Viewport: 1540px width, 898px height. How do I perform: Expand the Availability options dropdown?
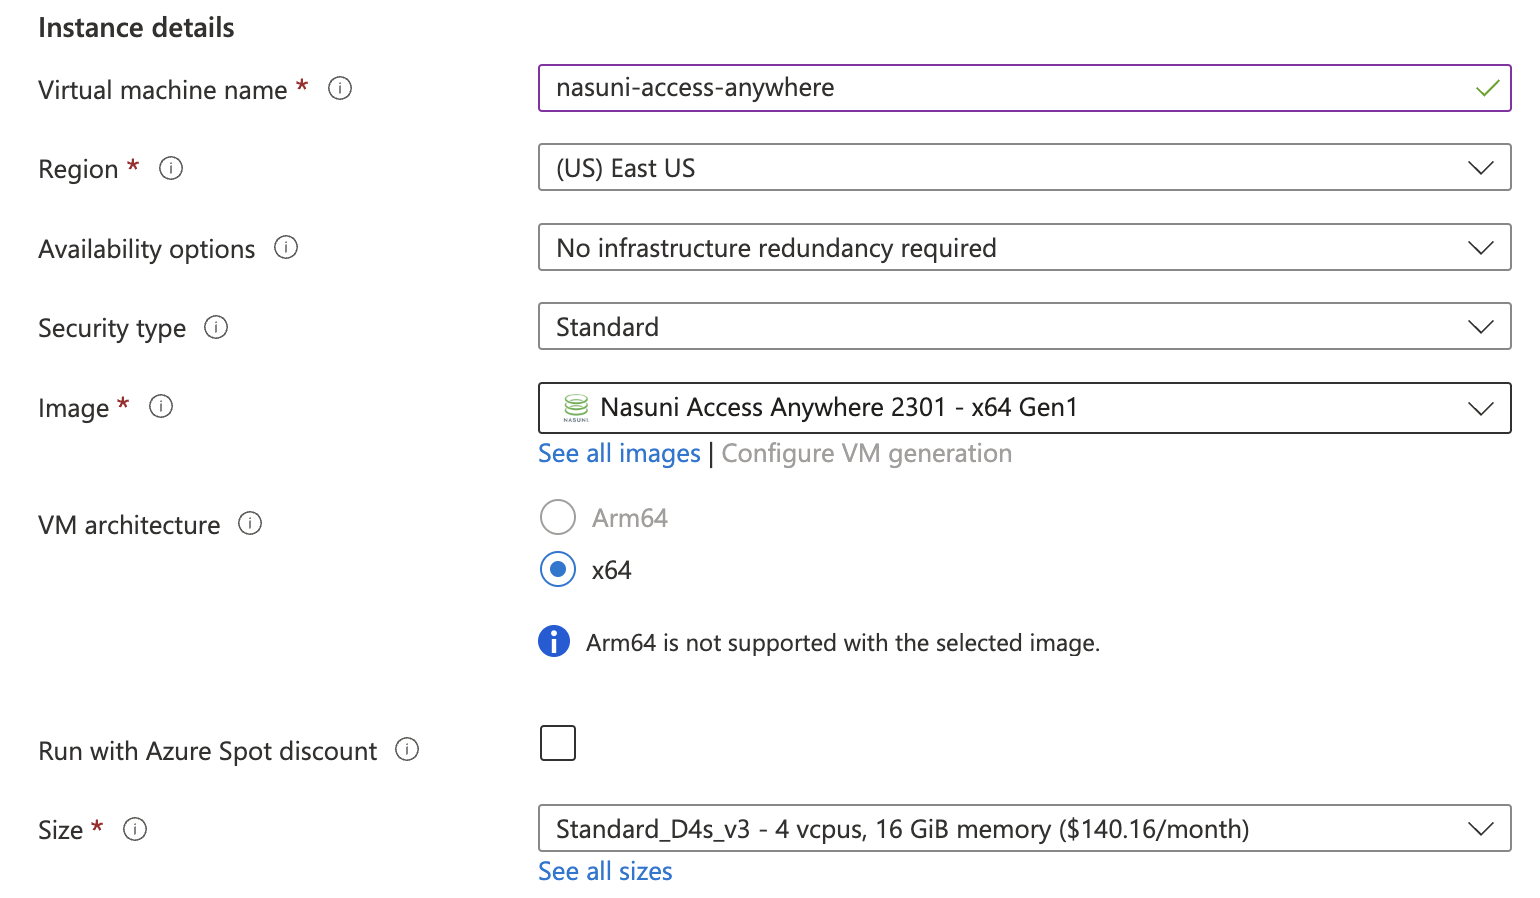click(1023, 248)
